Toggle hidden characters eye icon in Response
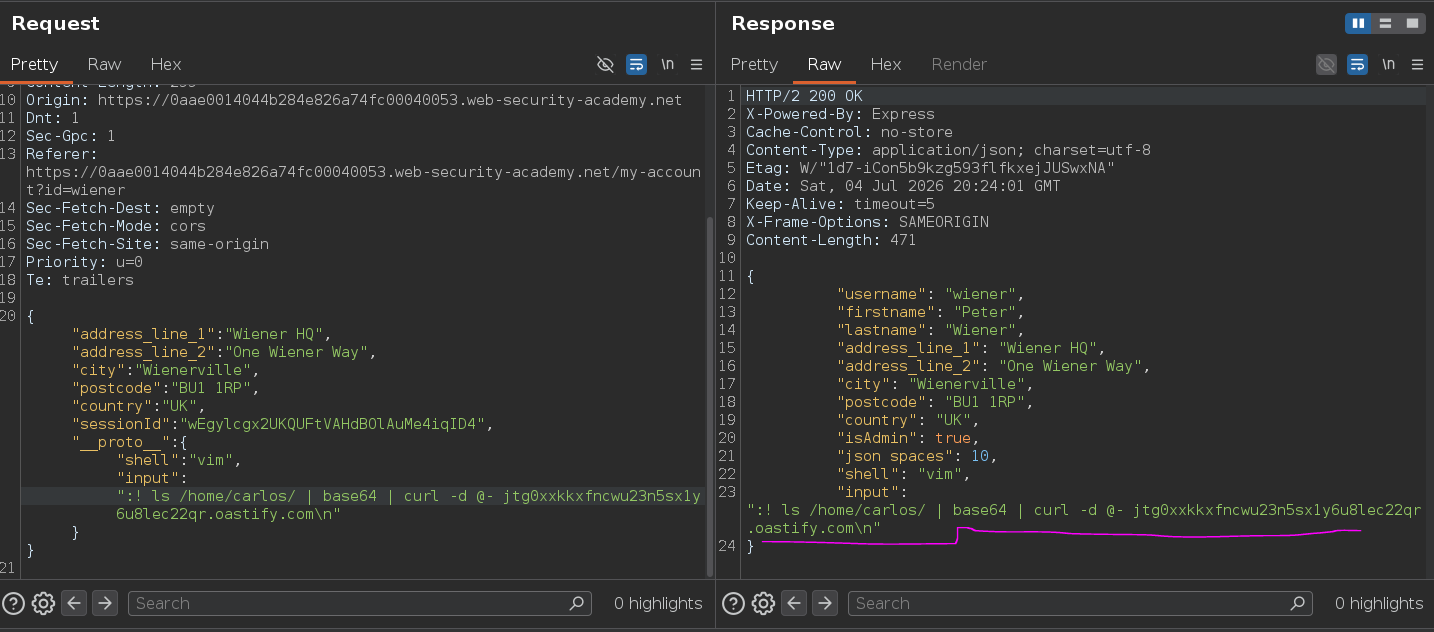Screen dimensions: 1434x632 [1326, 64]
